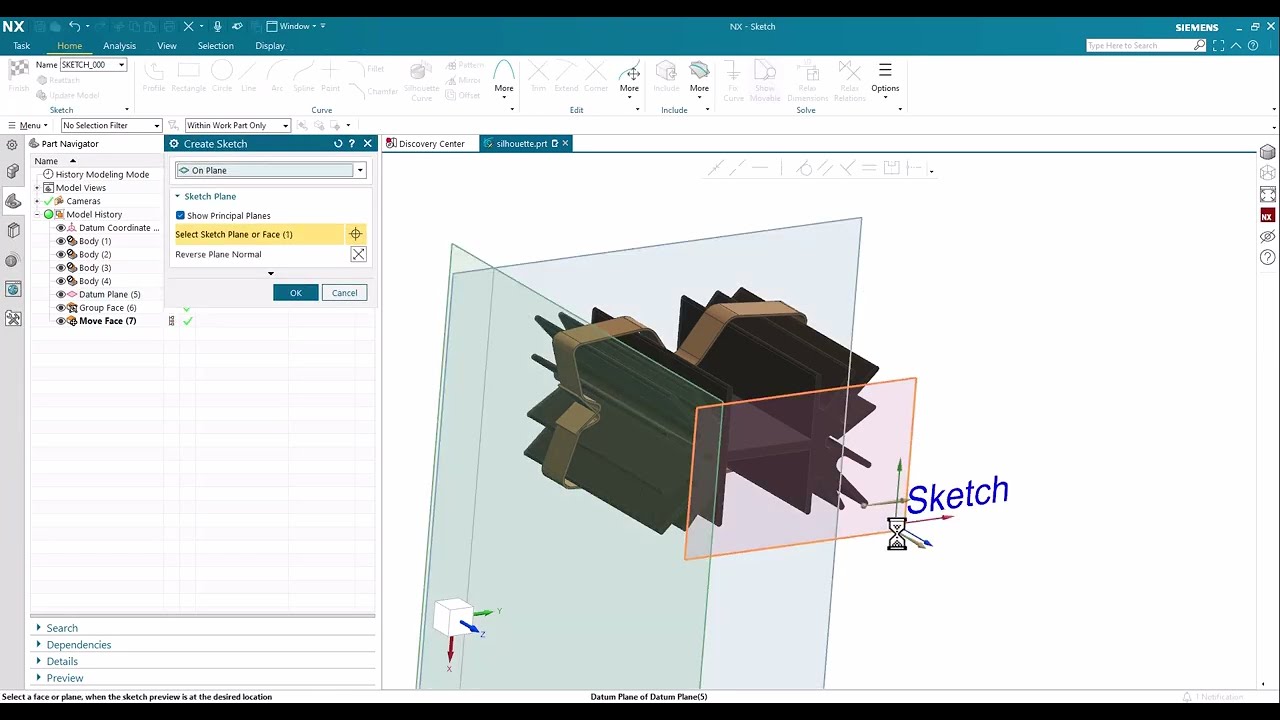Open resource bar settings gear icon
The width and height of the screenshot is (1280, 720).
pos(12,144)
